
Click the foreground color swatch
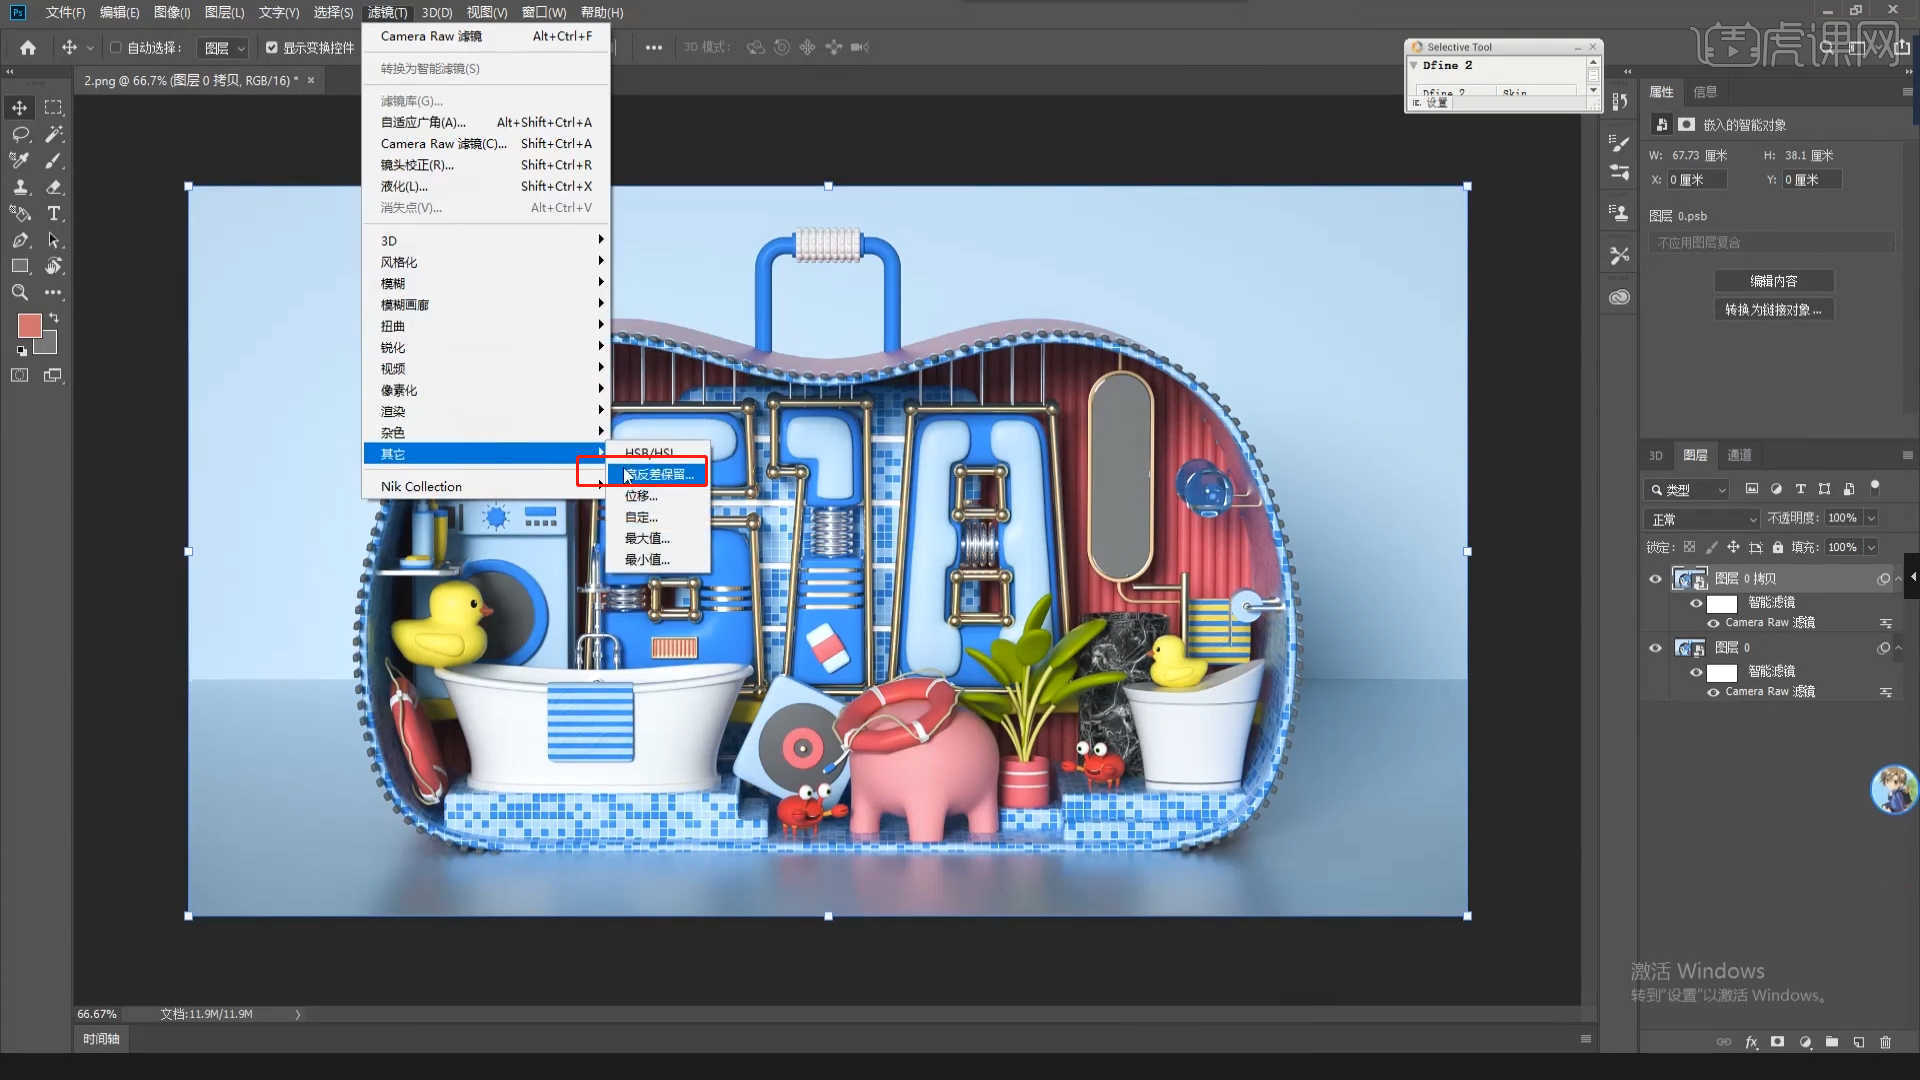[29, 325]
